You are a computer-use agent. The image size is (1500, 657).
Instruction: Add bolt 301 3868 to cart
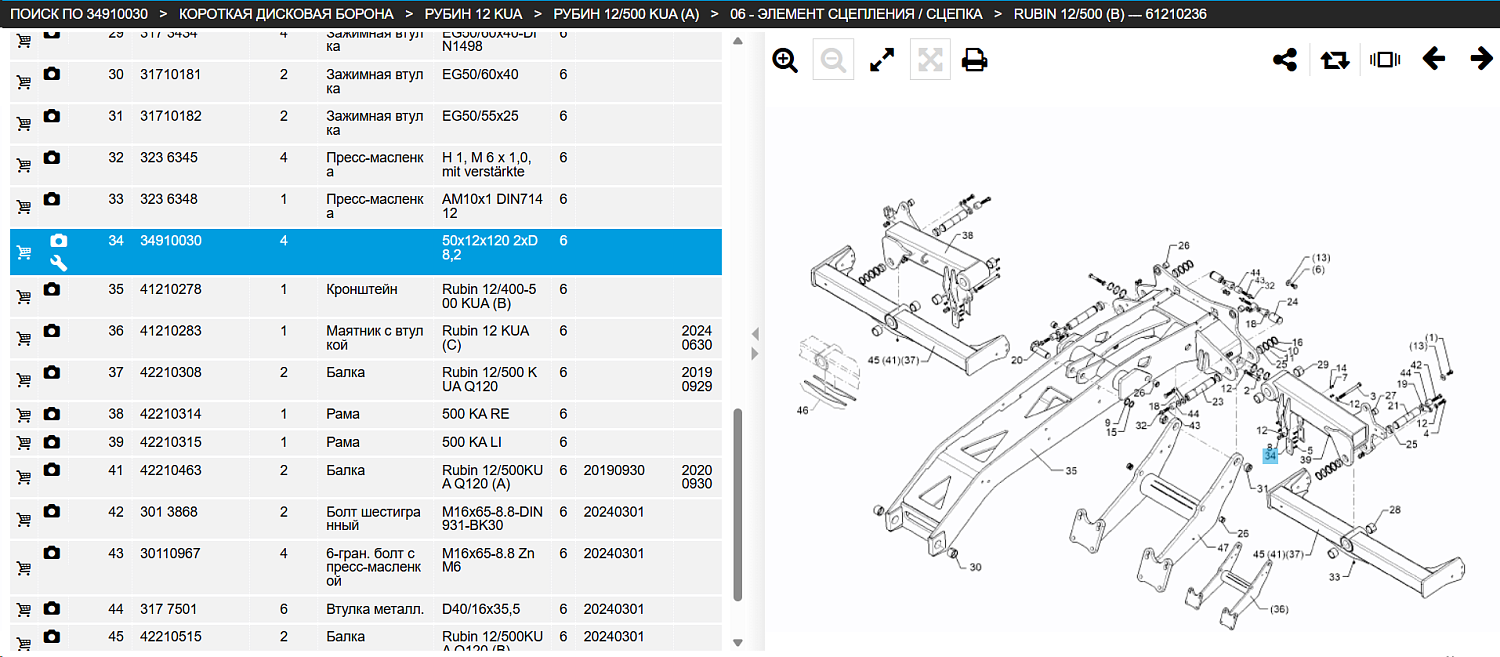pyautogui.click(x=24, y=520)
